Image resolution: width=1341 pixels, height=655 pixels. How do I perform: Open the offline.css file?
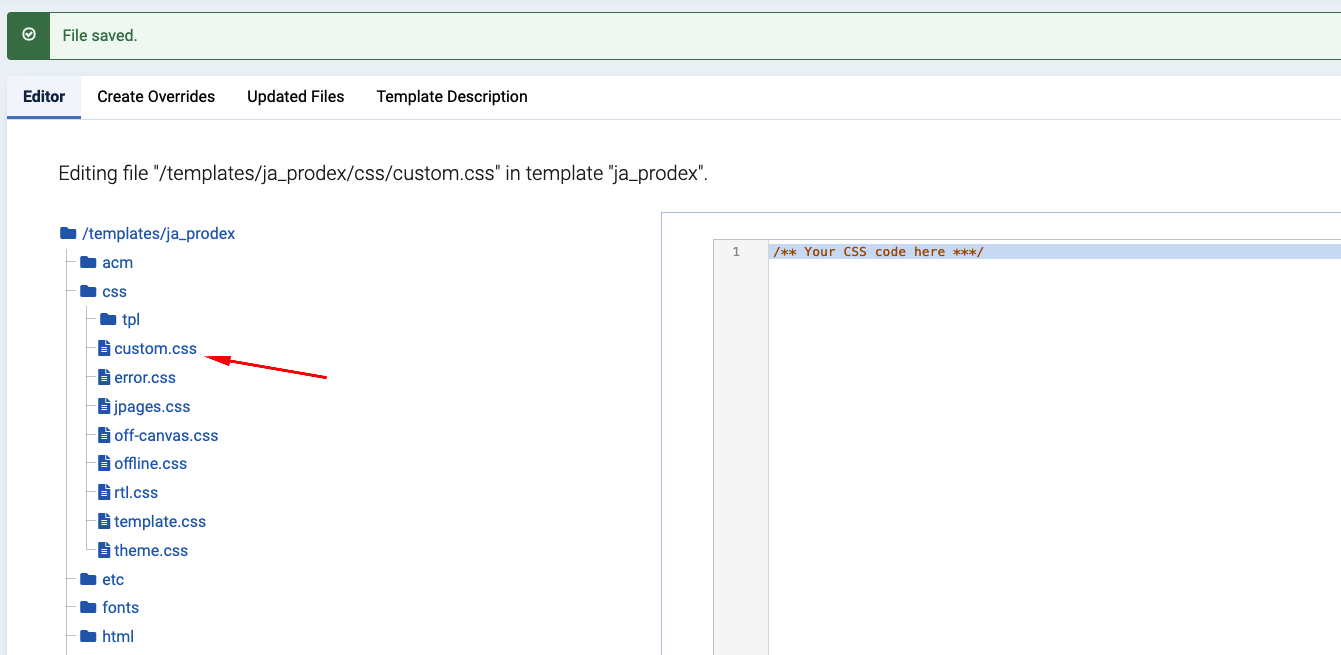tap(150, 464)
